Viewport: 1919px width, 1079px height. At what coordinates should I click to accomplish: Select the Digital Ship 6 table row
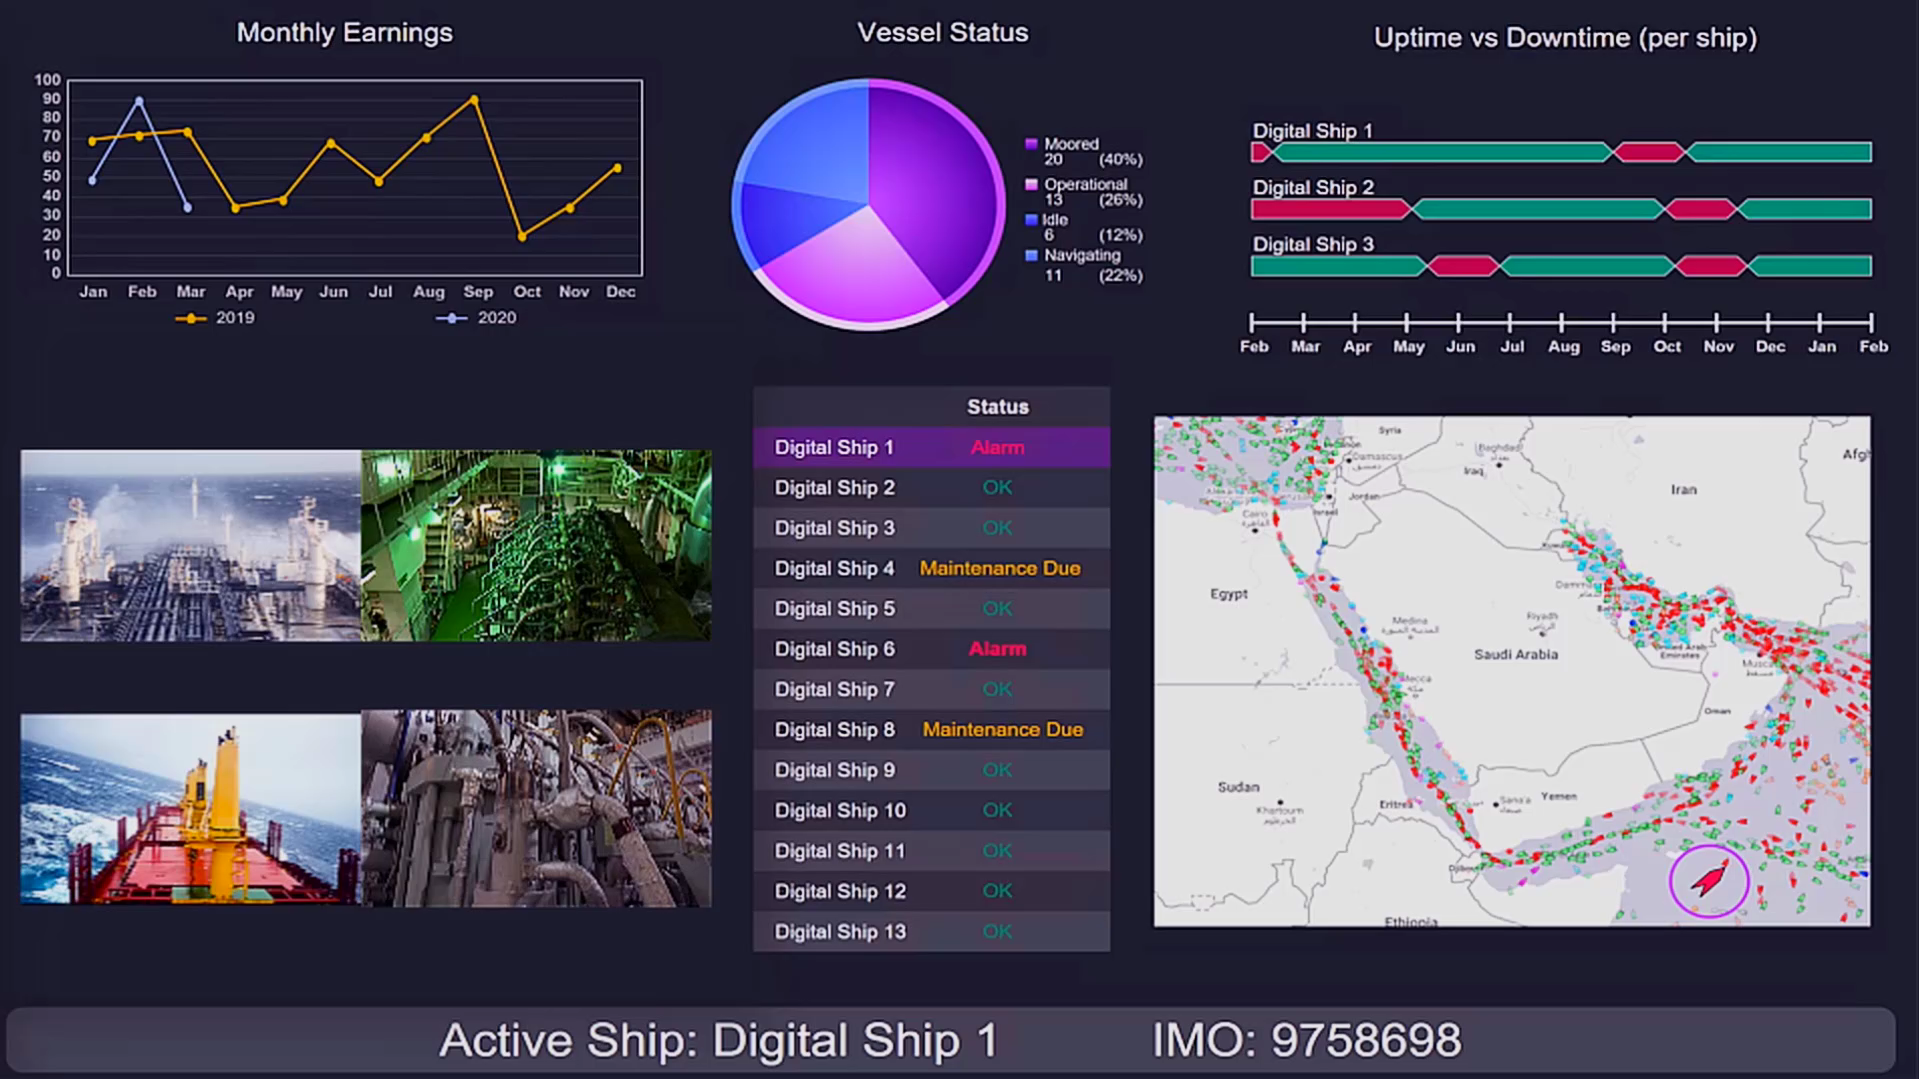coord(931,649)
